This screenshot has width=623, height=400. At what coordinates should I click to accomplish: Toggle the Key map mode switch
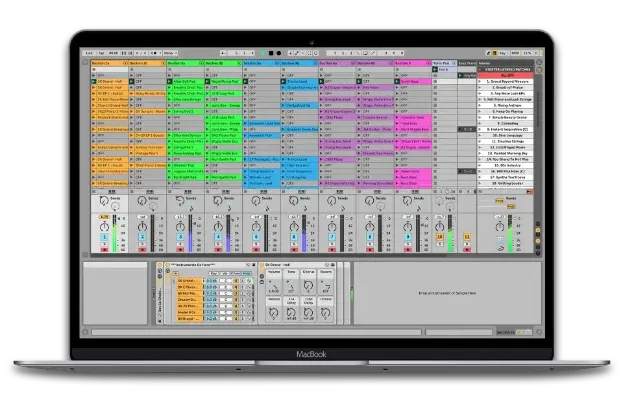500,52
